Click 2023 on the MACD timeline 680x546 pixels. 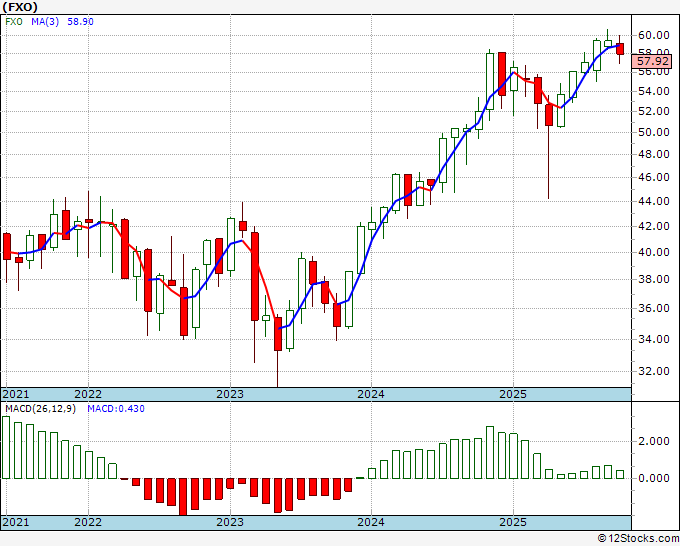pos(230,522)
